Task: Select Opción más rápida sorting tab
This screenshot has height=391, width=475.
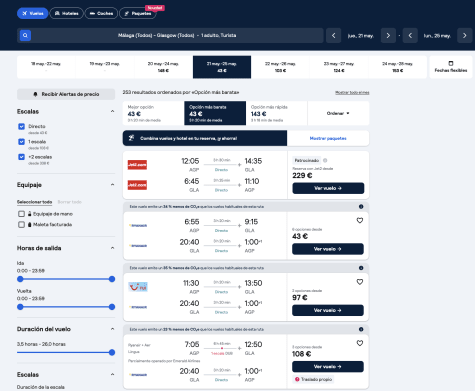Action: pyautogui.click(x=277, y=113)
